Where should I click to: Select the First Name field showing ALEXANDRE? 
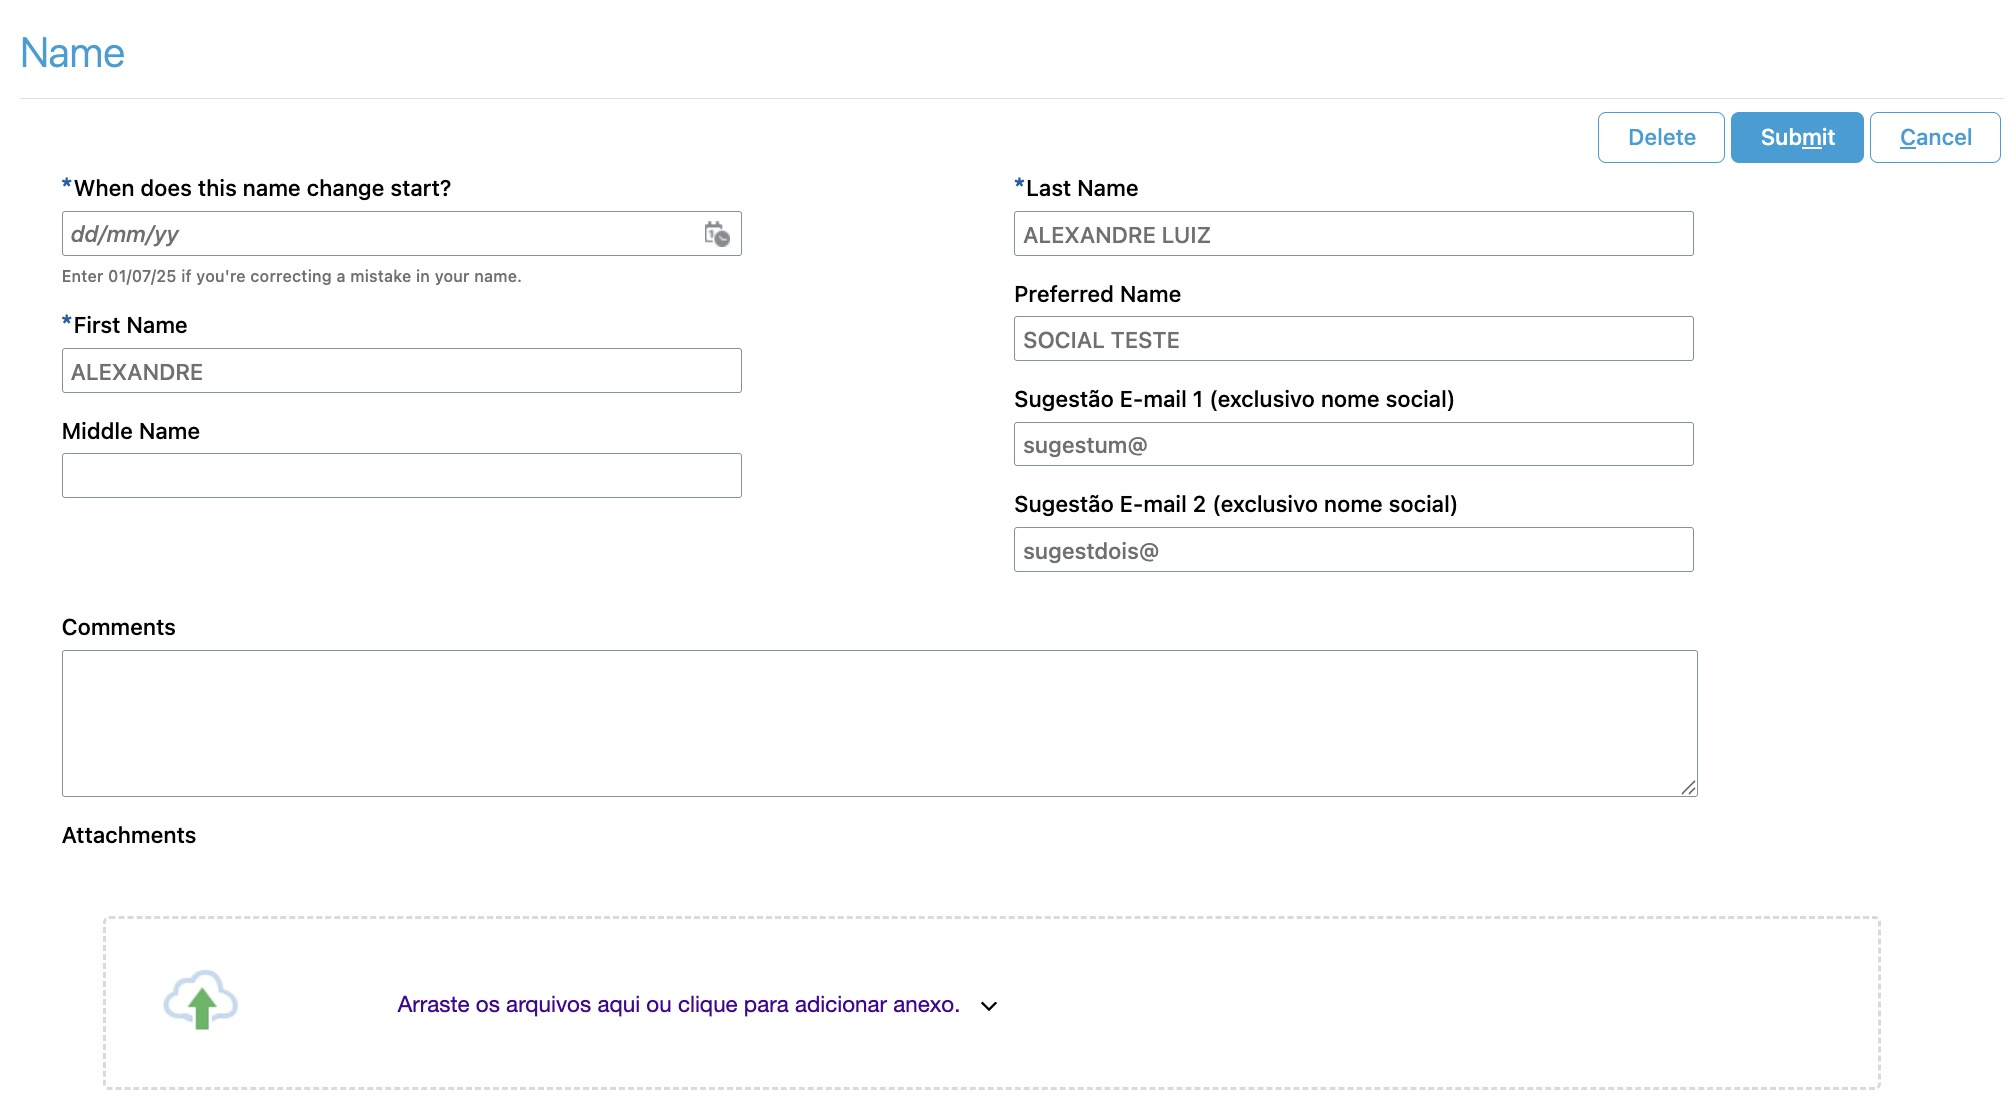click(x=401, y=371)
